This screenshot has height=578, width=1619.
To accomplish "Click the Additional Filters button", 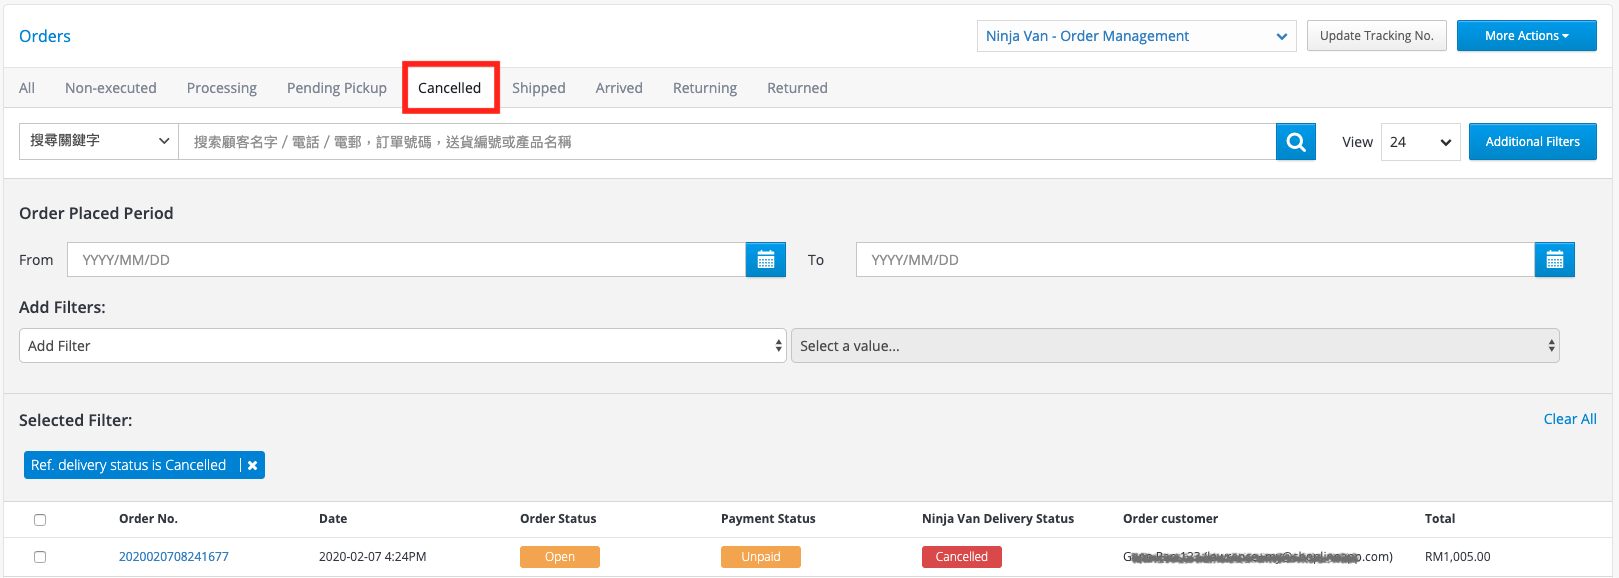I will (x=1533, y=142).
